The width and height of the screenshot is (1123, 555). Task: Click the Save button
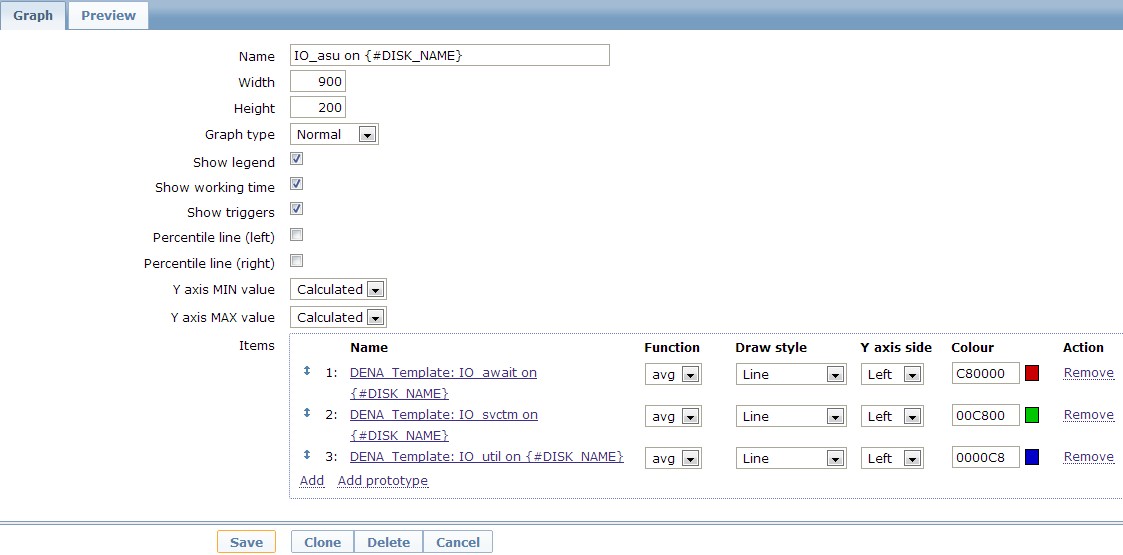[246, 542]
